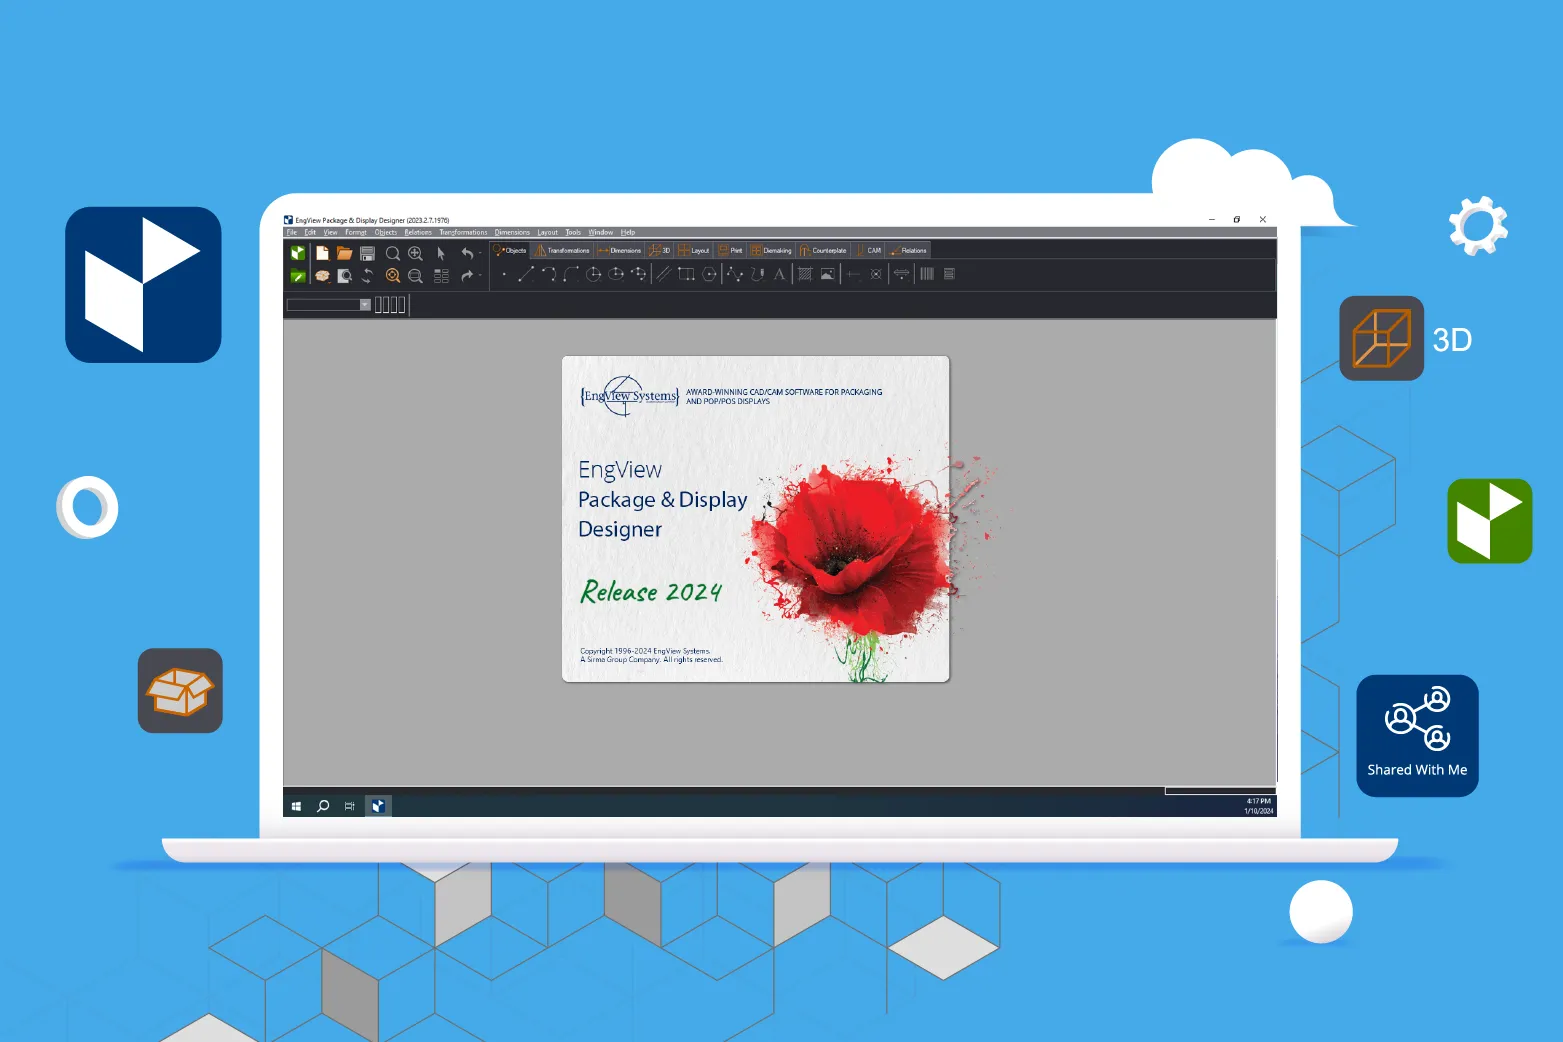Click the EngView splash screen image
This screenshot has width=1563, height=1042.
pos(756,519)
